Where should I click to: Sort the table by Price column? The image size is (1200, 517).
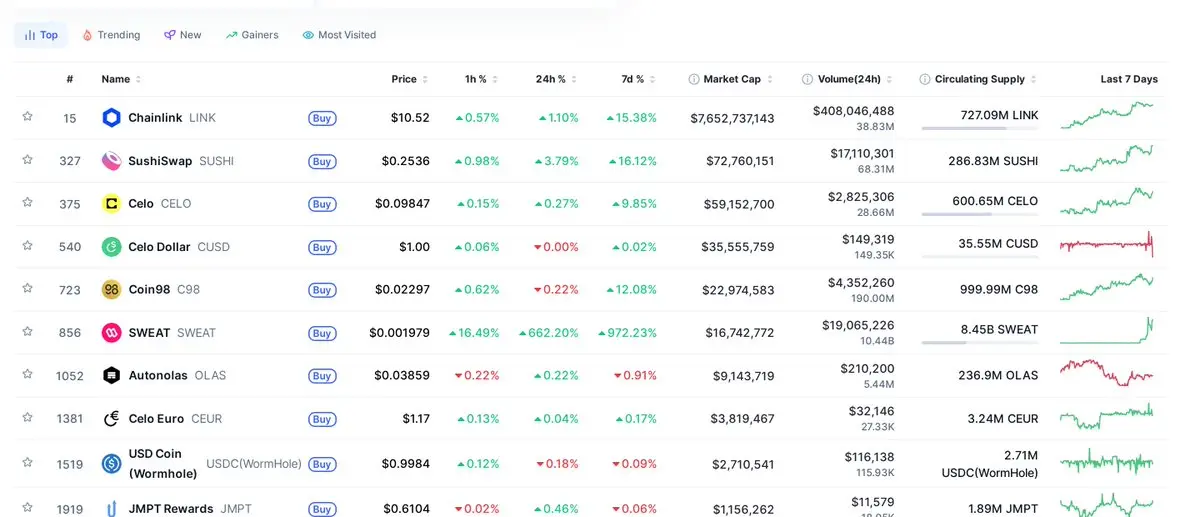tap(409, 79)
